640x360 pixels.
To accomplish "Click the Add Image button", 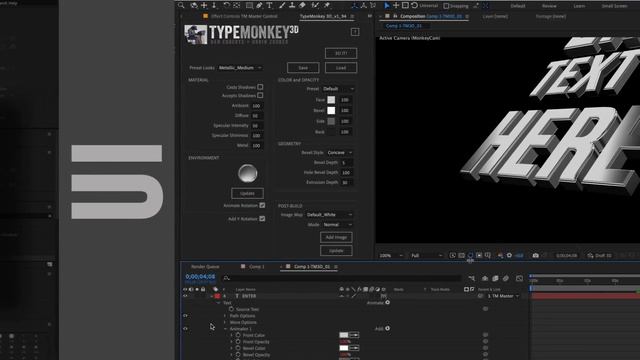I will (336, 237).
